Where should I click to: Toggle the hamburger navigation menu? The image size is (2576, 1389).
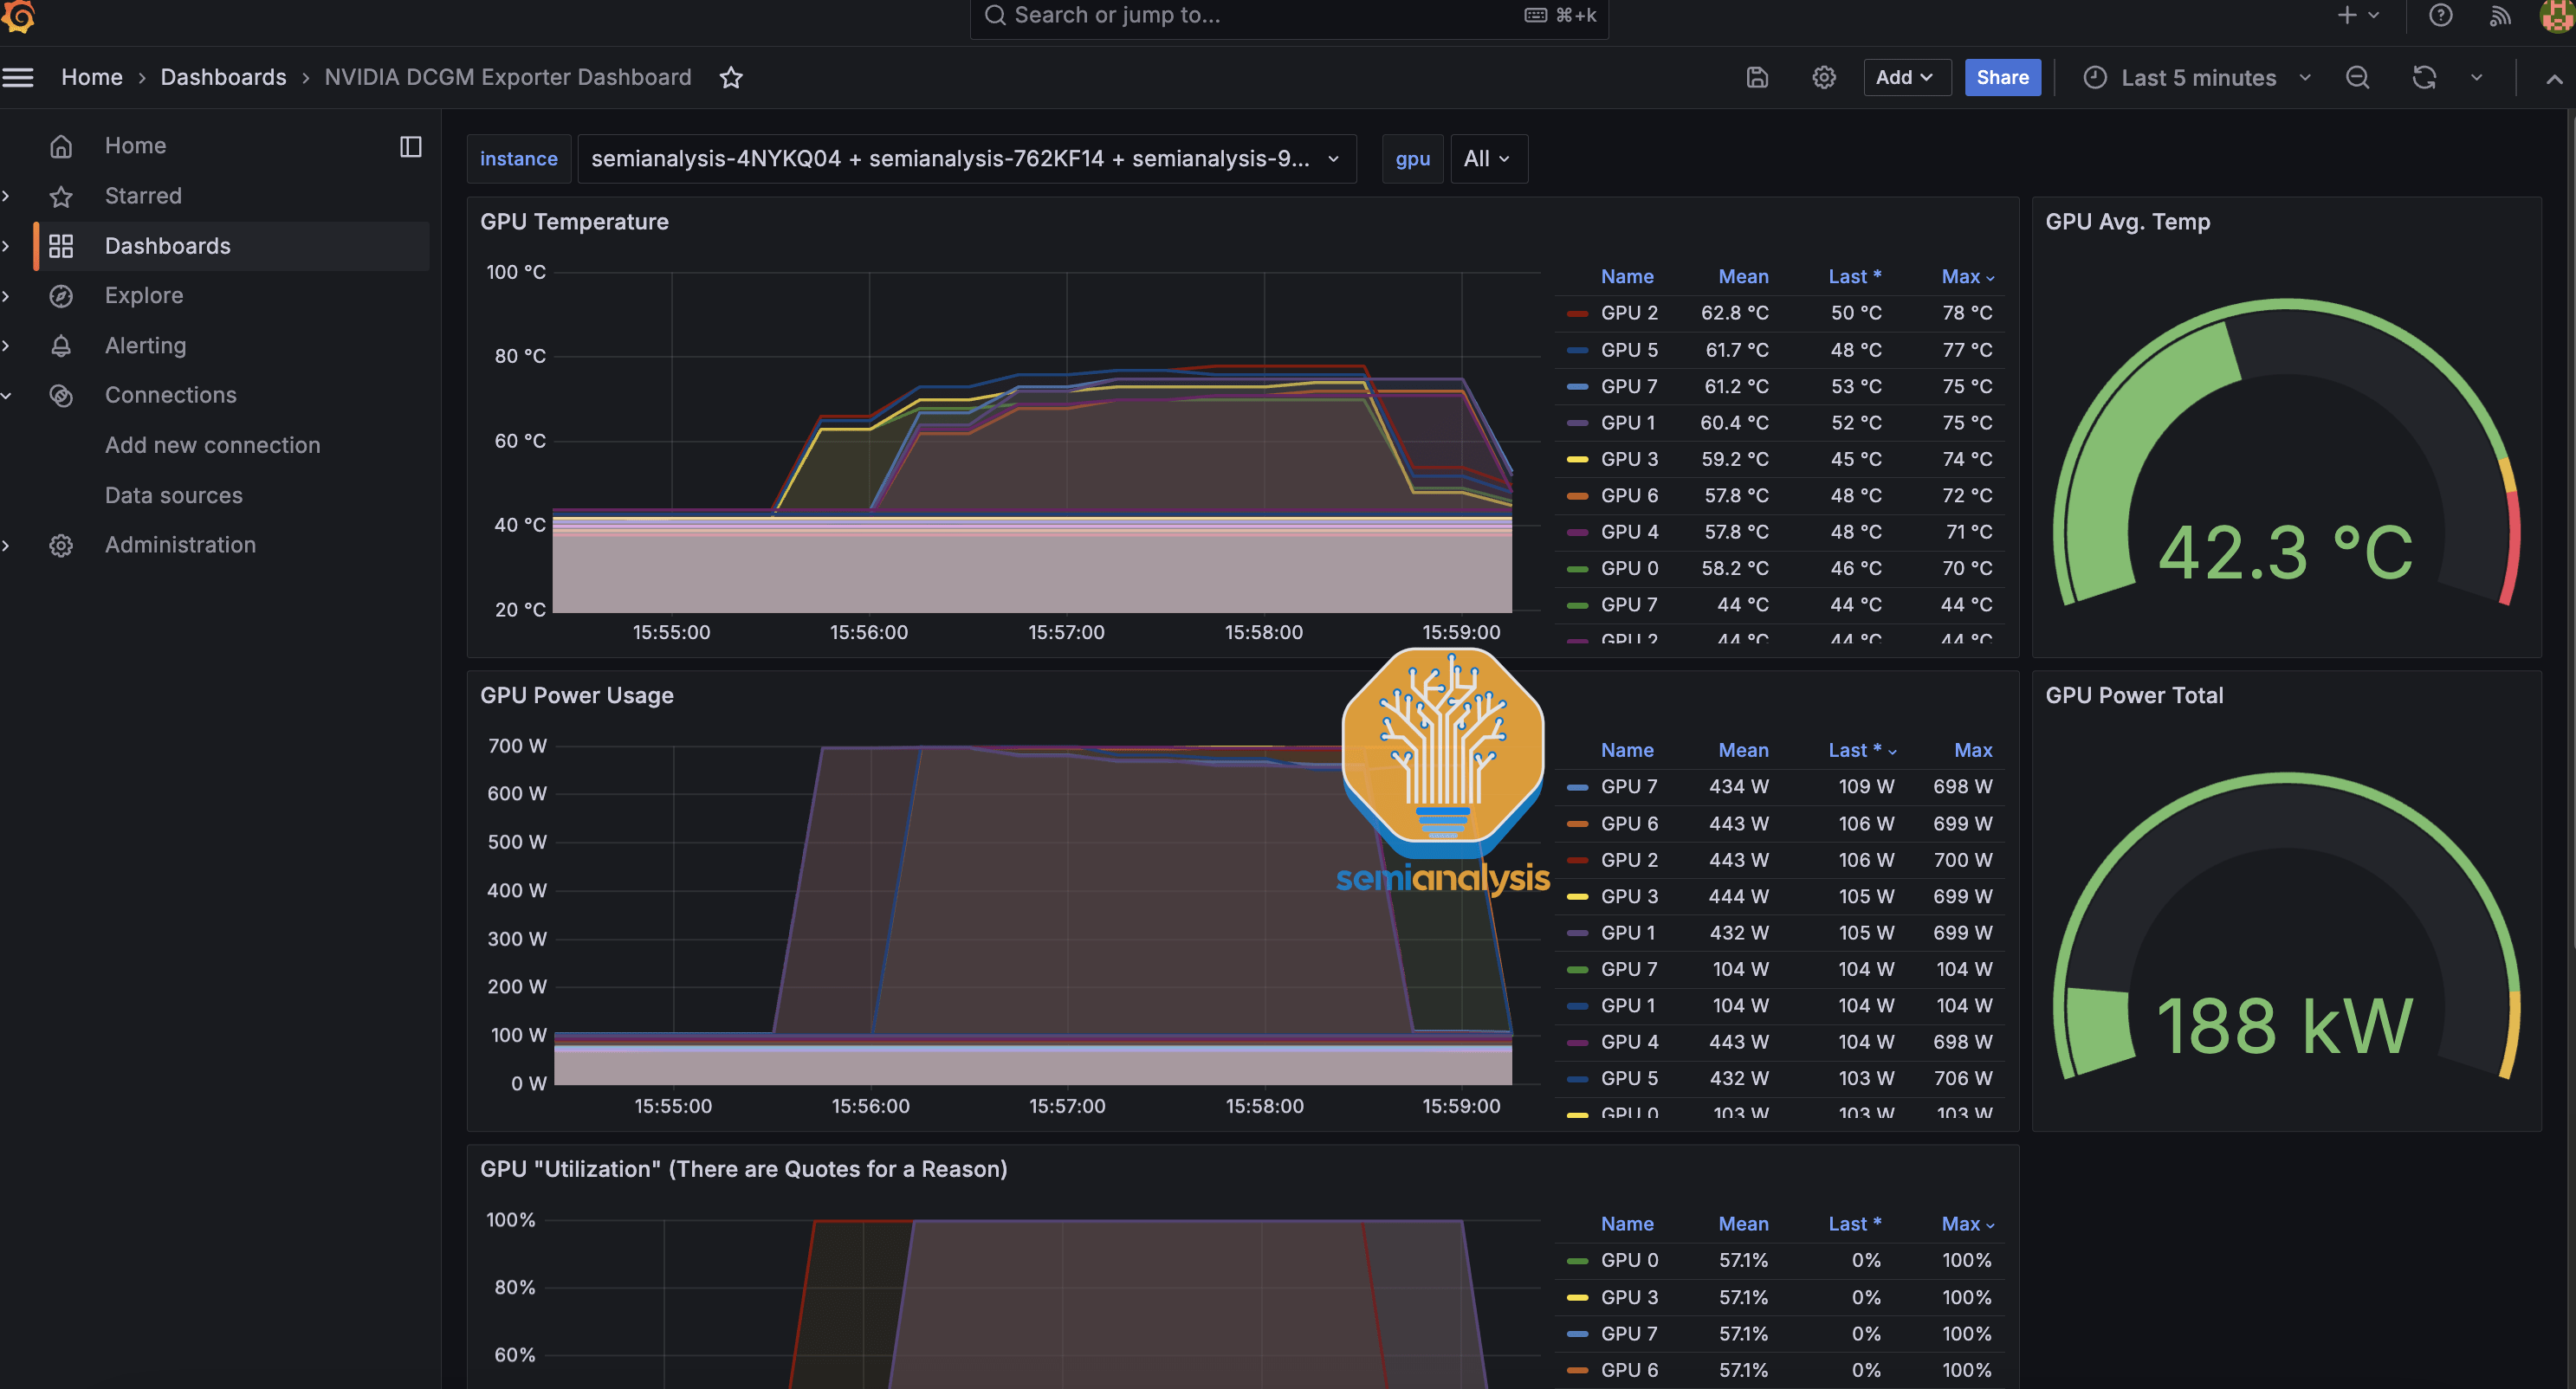coord(18,77)
